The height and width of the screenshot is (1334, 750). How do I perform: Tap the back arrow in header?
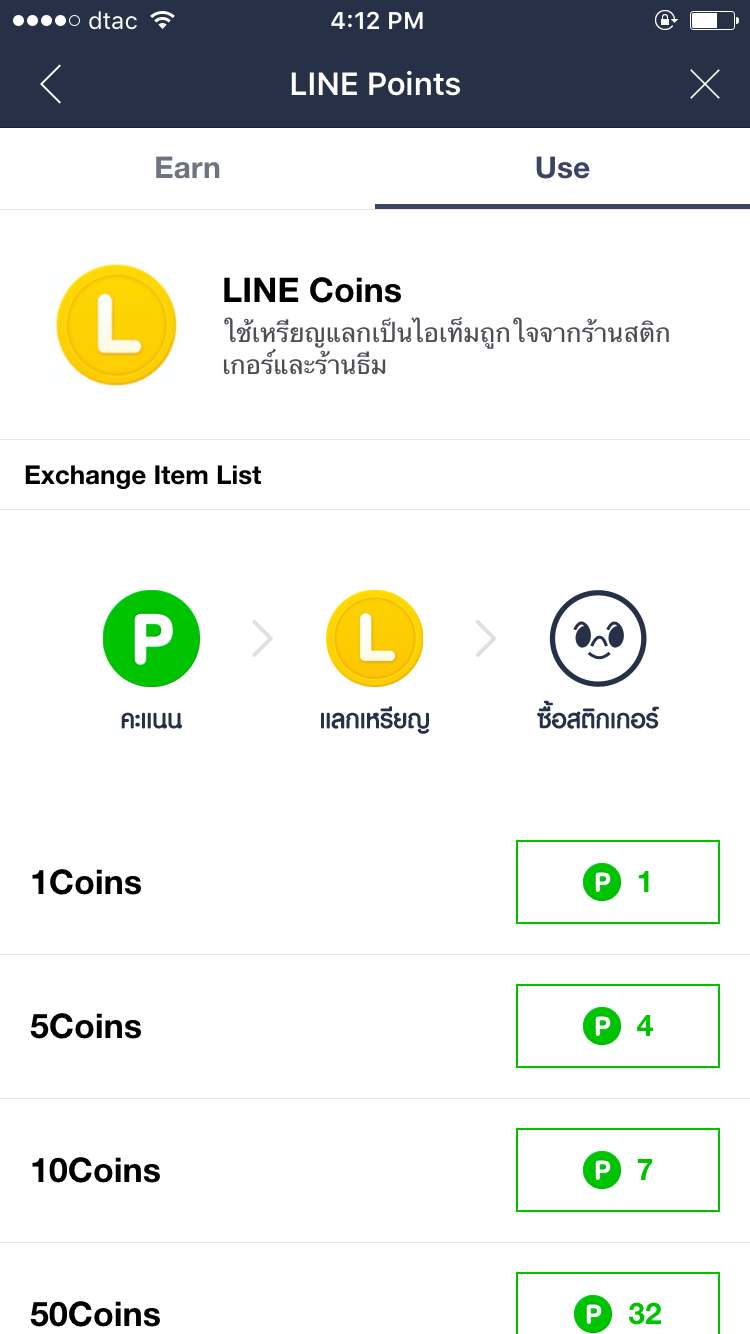[51, 84]
